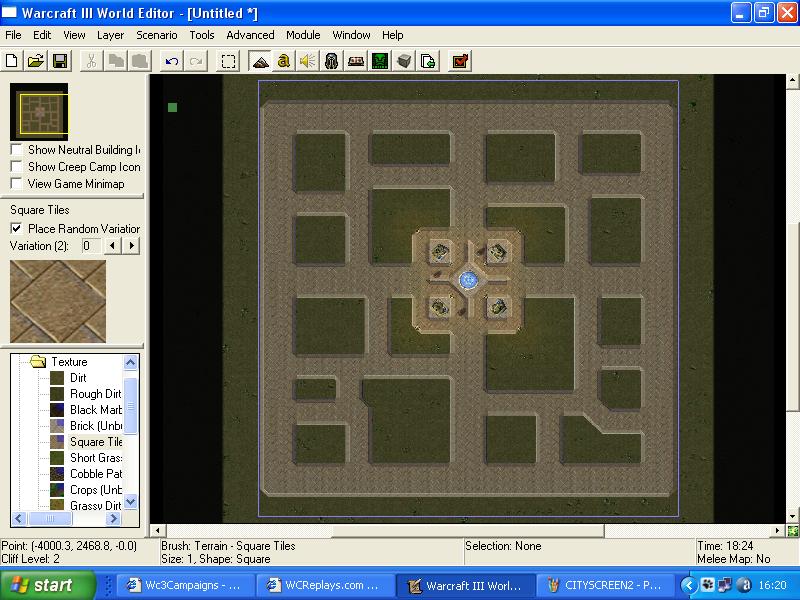Decrease variation with left arrow
The image size is (800, 600).
coord(112,246)
